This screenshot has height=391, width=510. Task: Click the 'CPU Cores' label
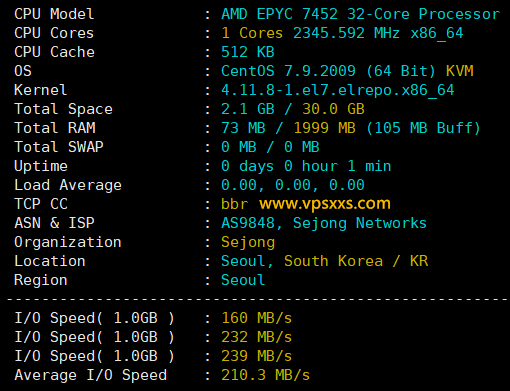[54, 33]
